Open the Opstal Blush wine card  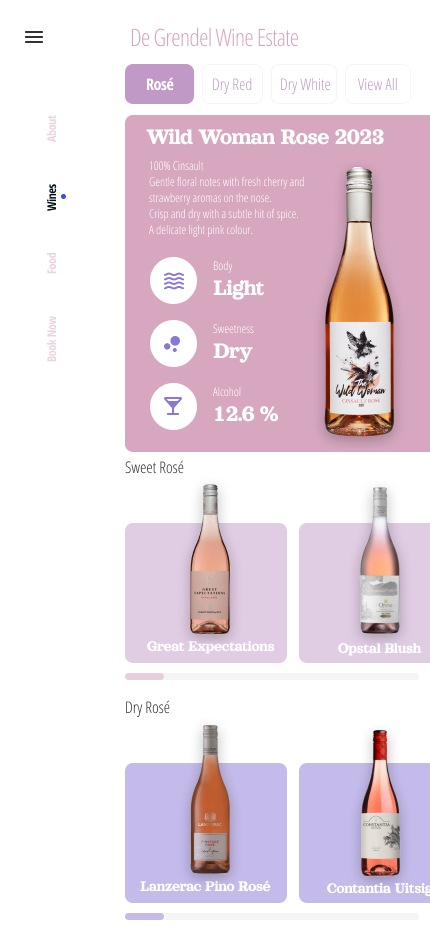pos(365,593)
